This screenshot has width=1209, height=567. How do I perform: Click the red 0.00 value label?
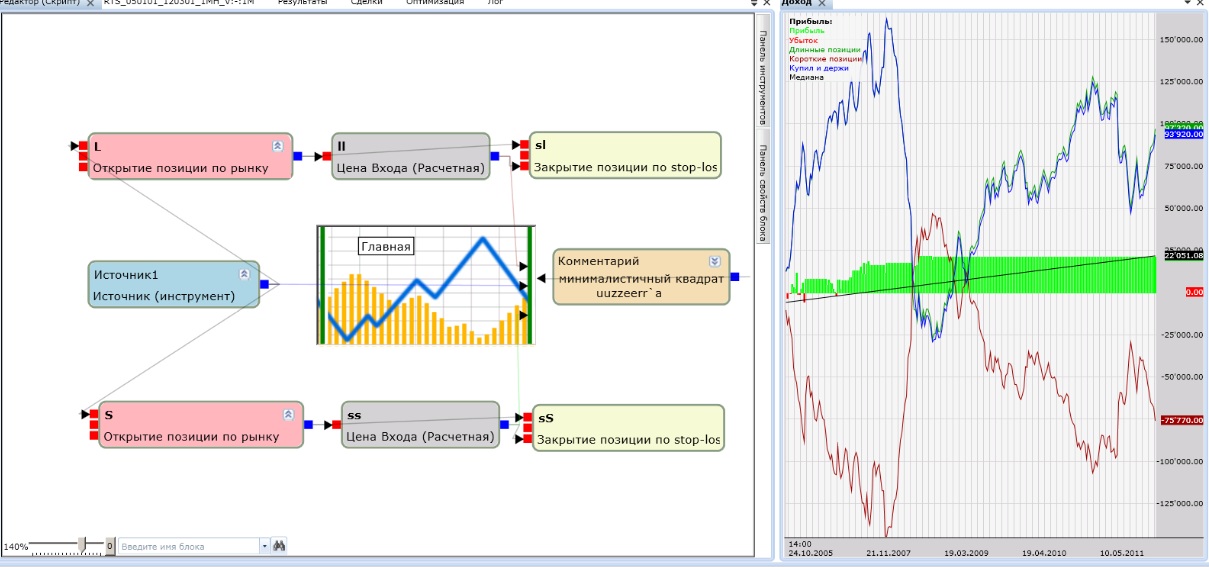(1194, 292)
